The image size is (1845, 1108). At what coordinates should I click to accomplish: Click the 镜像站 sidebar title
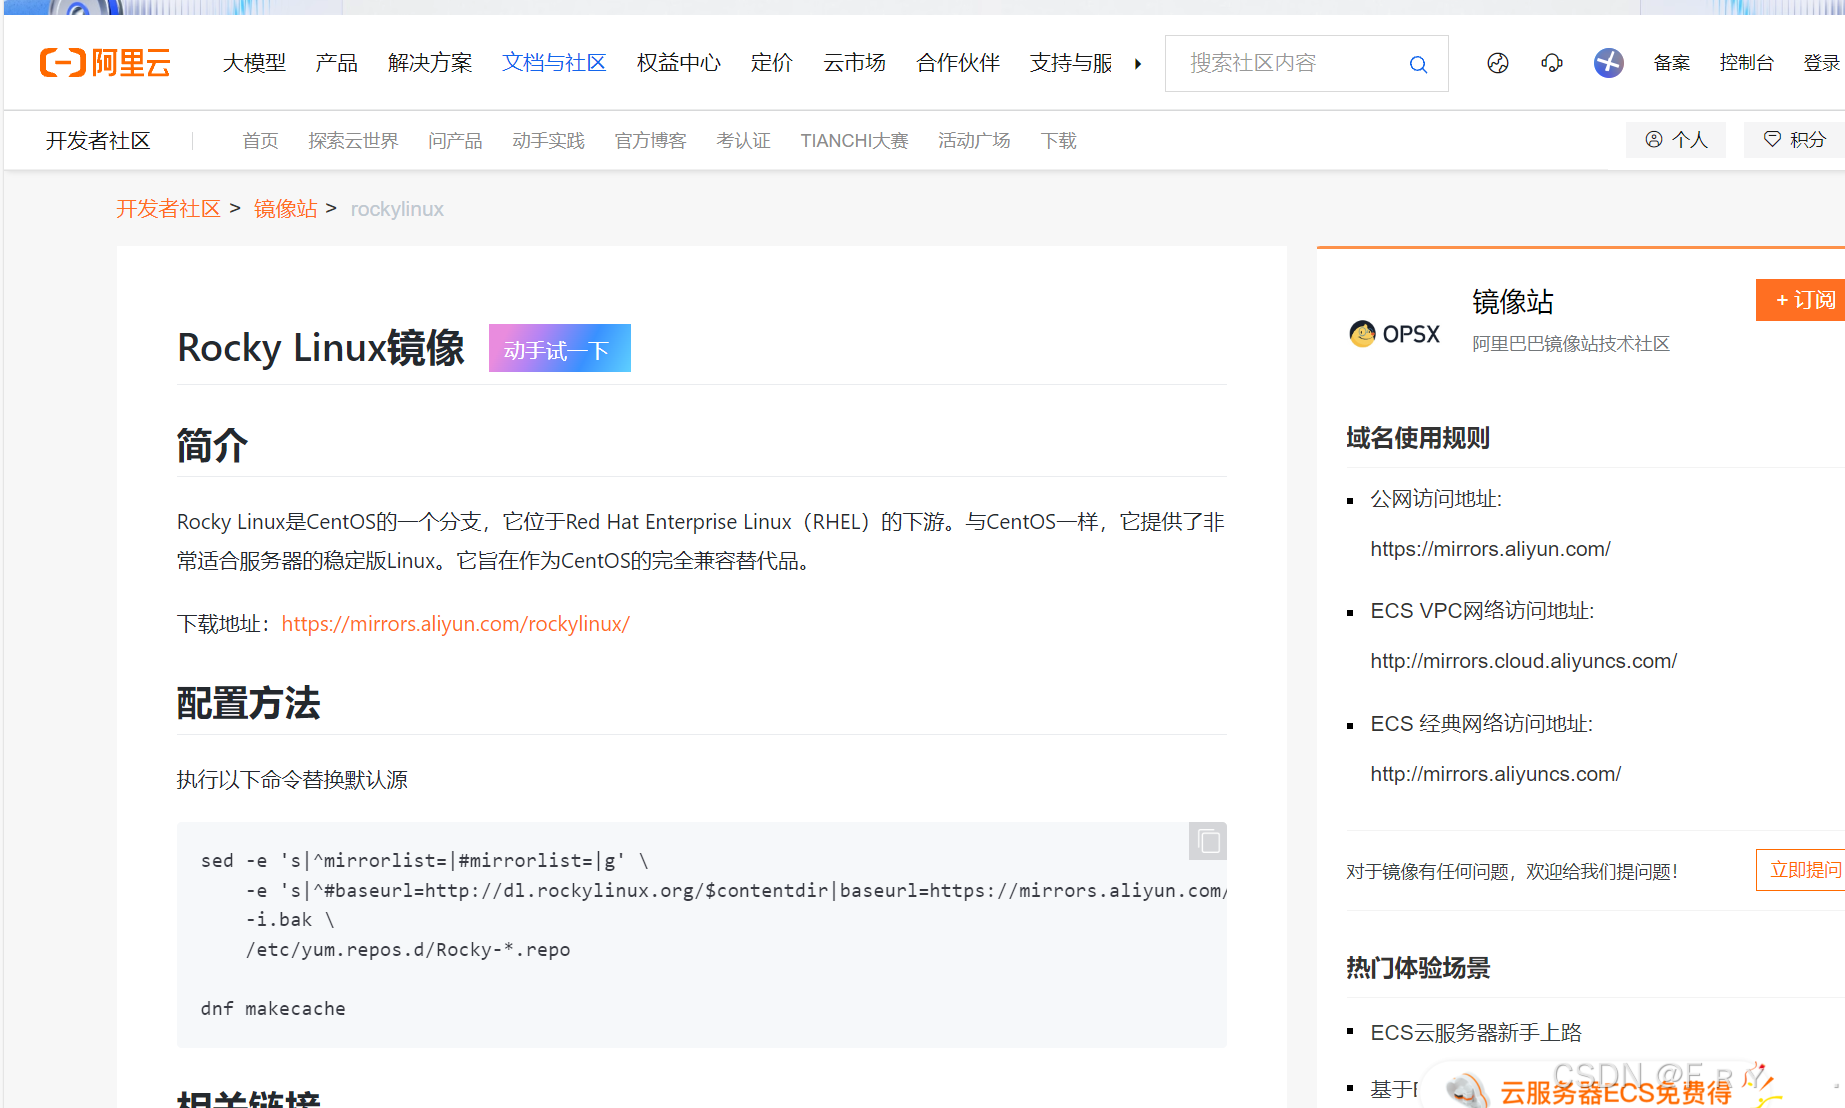point(1513,302)
